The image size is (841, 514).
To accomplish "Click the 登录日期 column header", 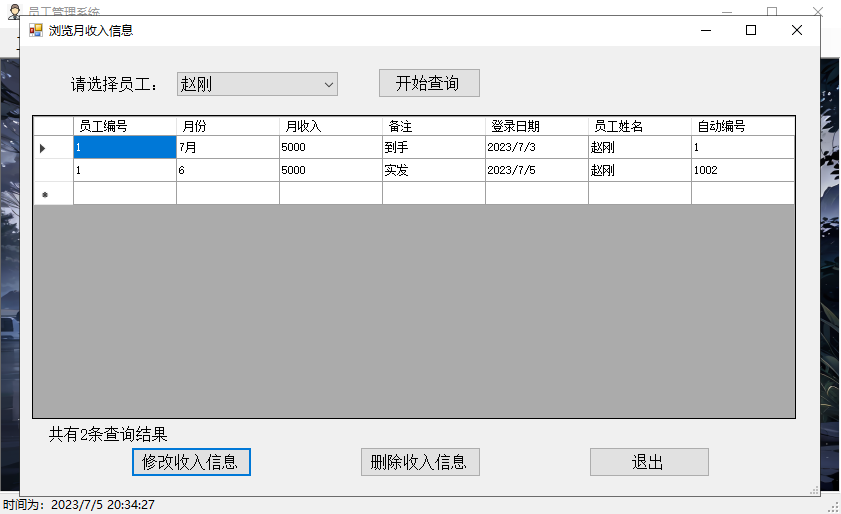I will coord(537,126).
